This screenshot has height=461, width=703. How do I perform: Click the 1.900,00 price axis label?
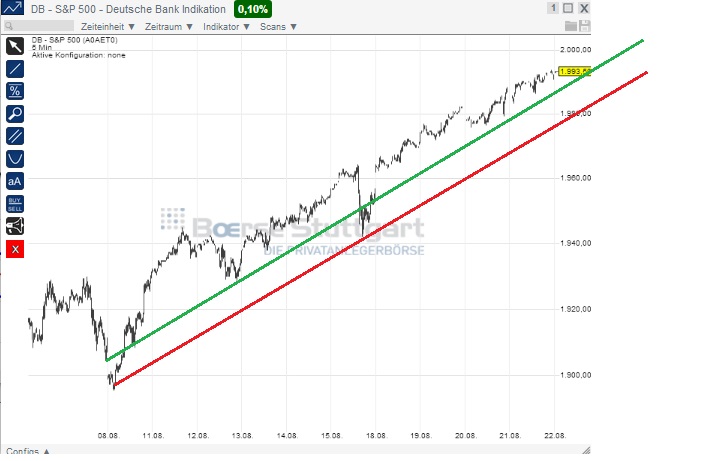click(576, 375)
